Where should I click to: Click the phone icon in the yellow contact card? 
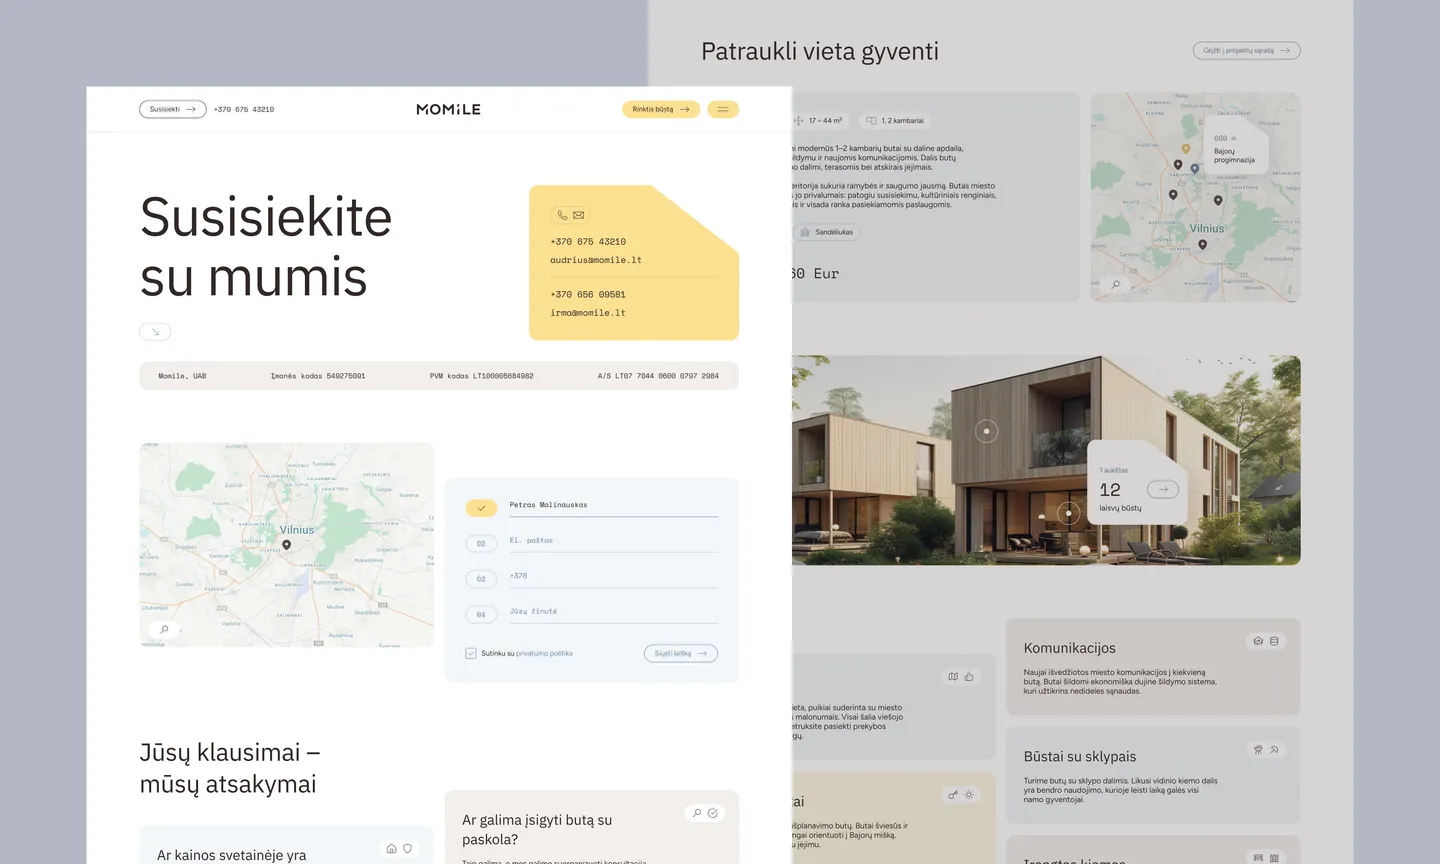pos(563,215)
